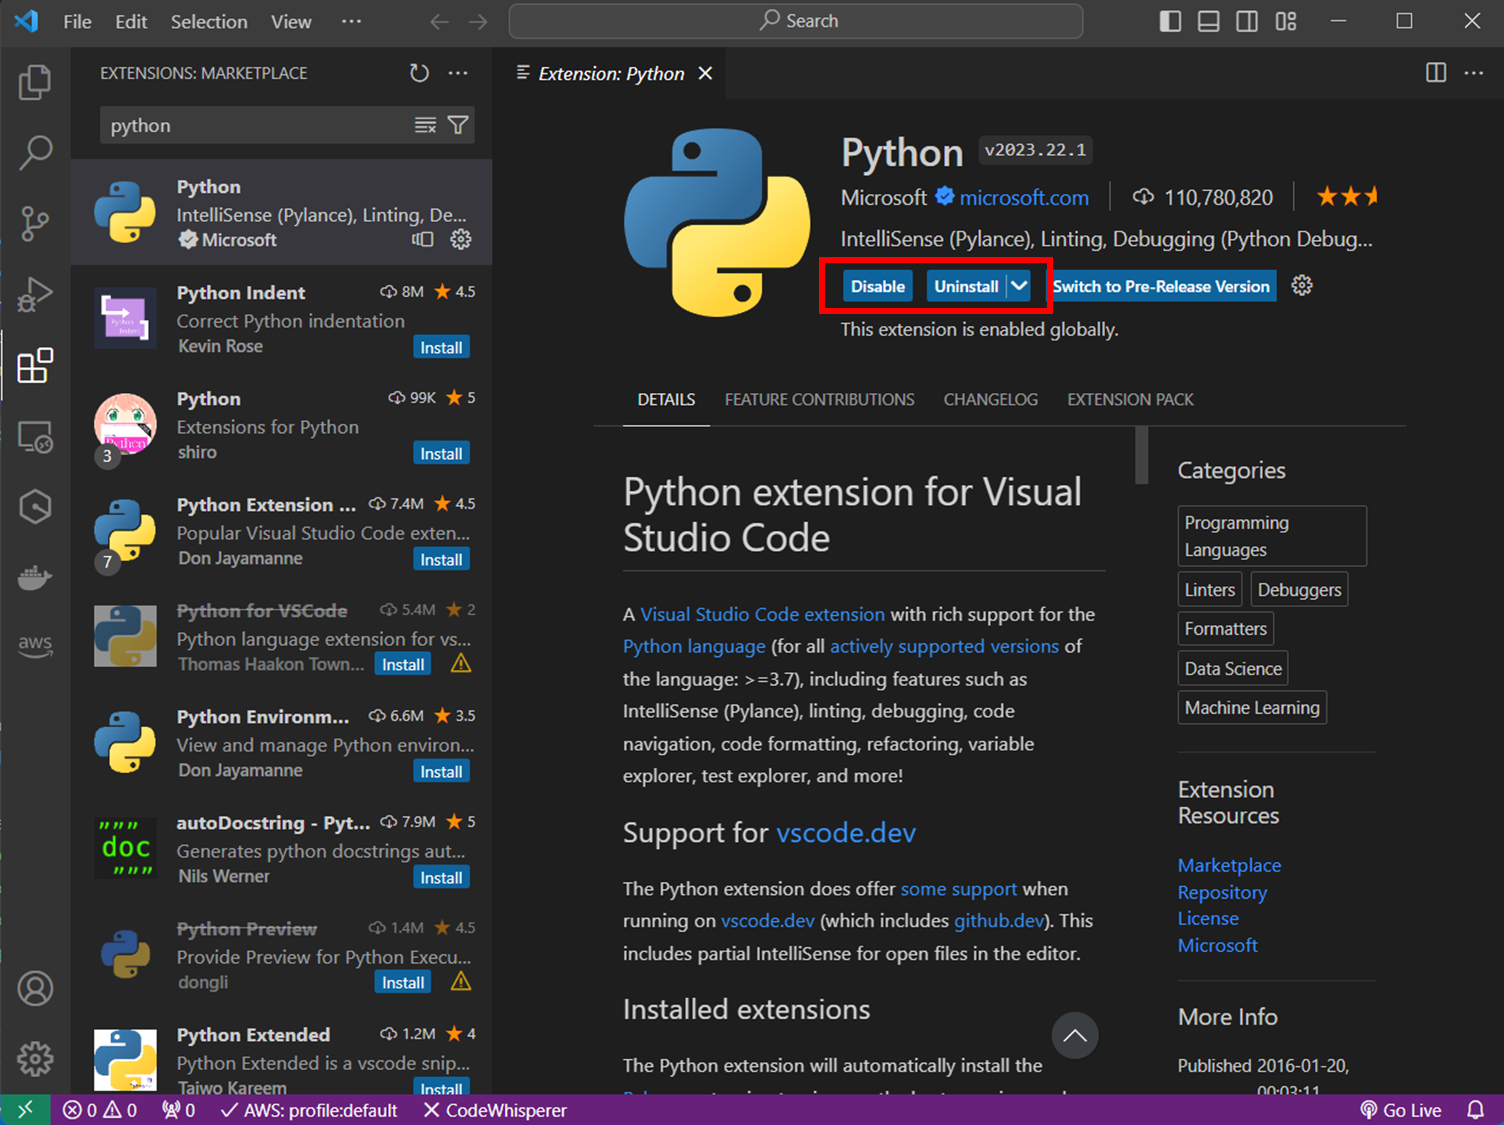
Task: Open Customize Layout icon
Action: 1286,21
